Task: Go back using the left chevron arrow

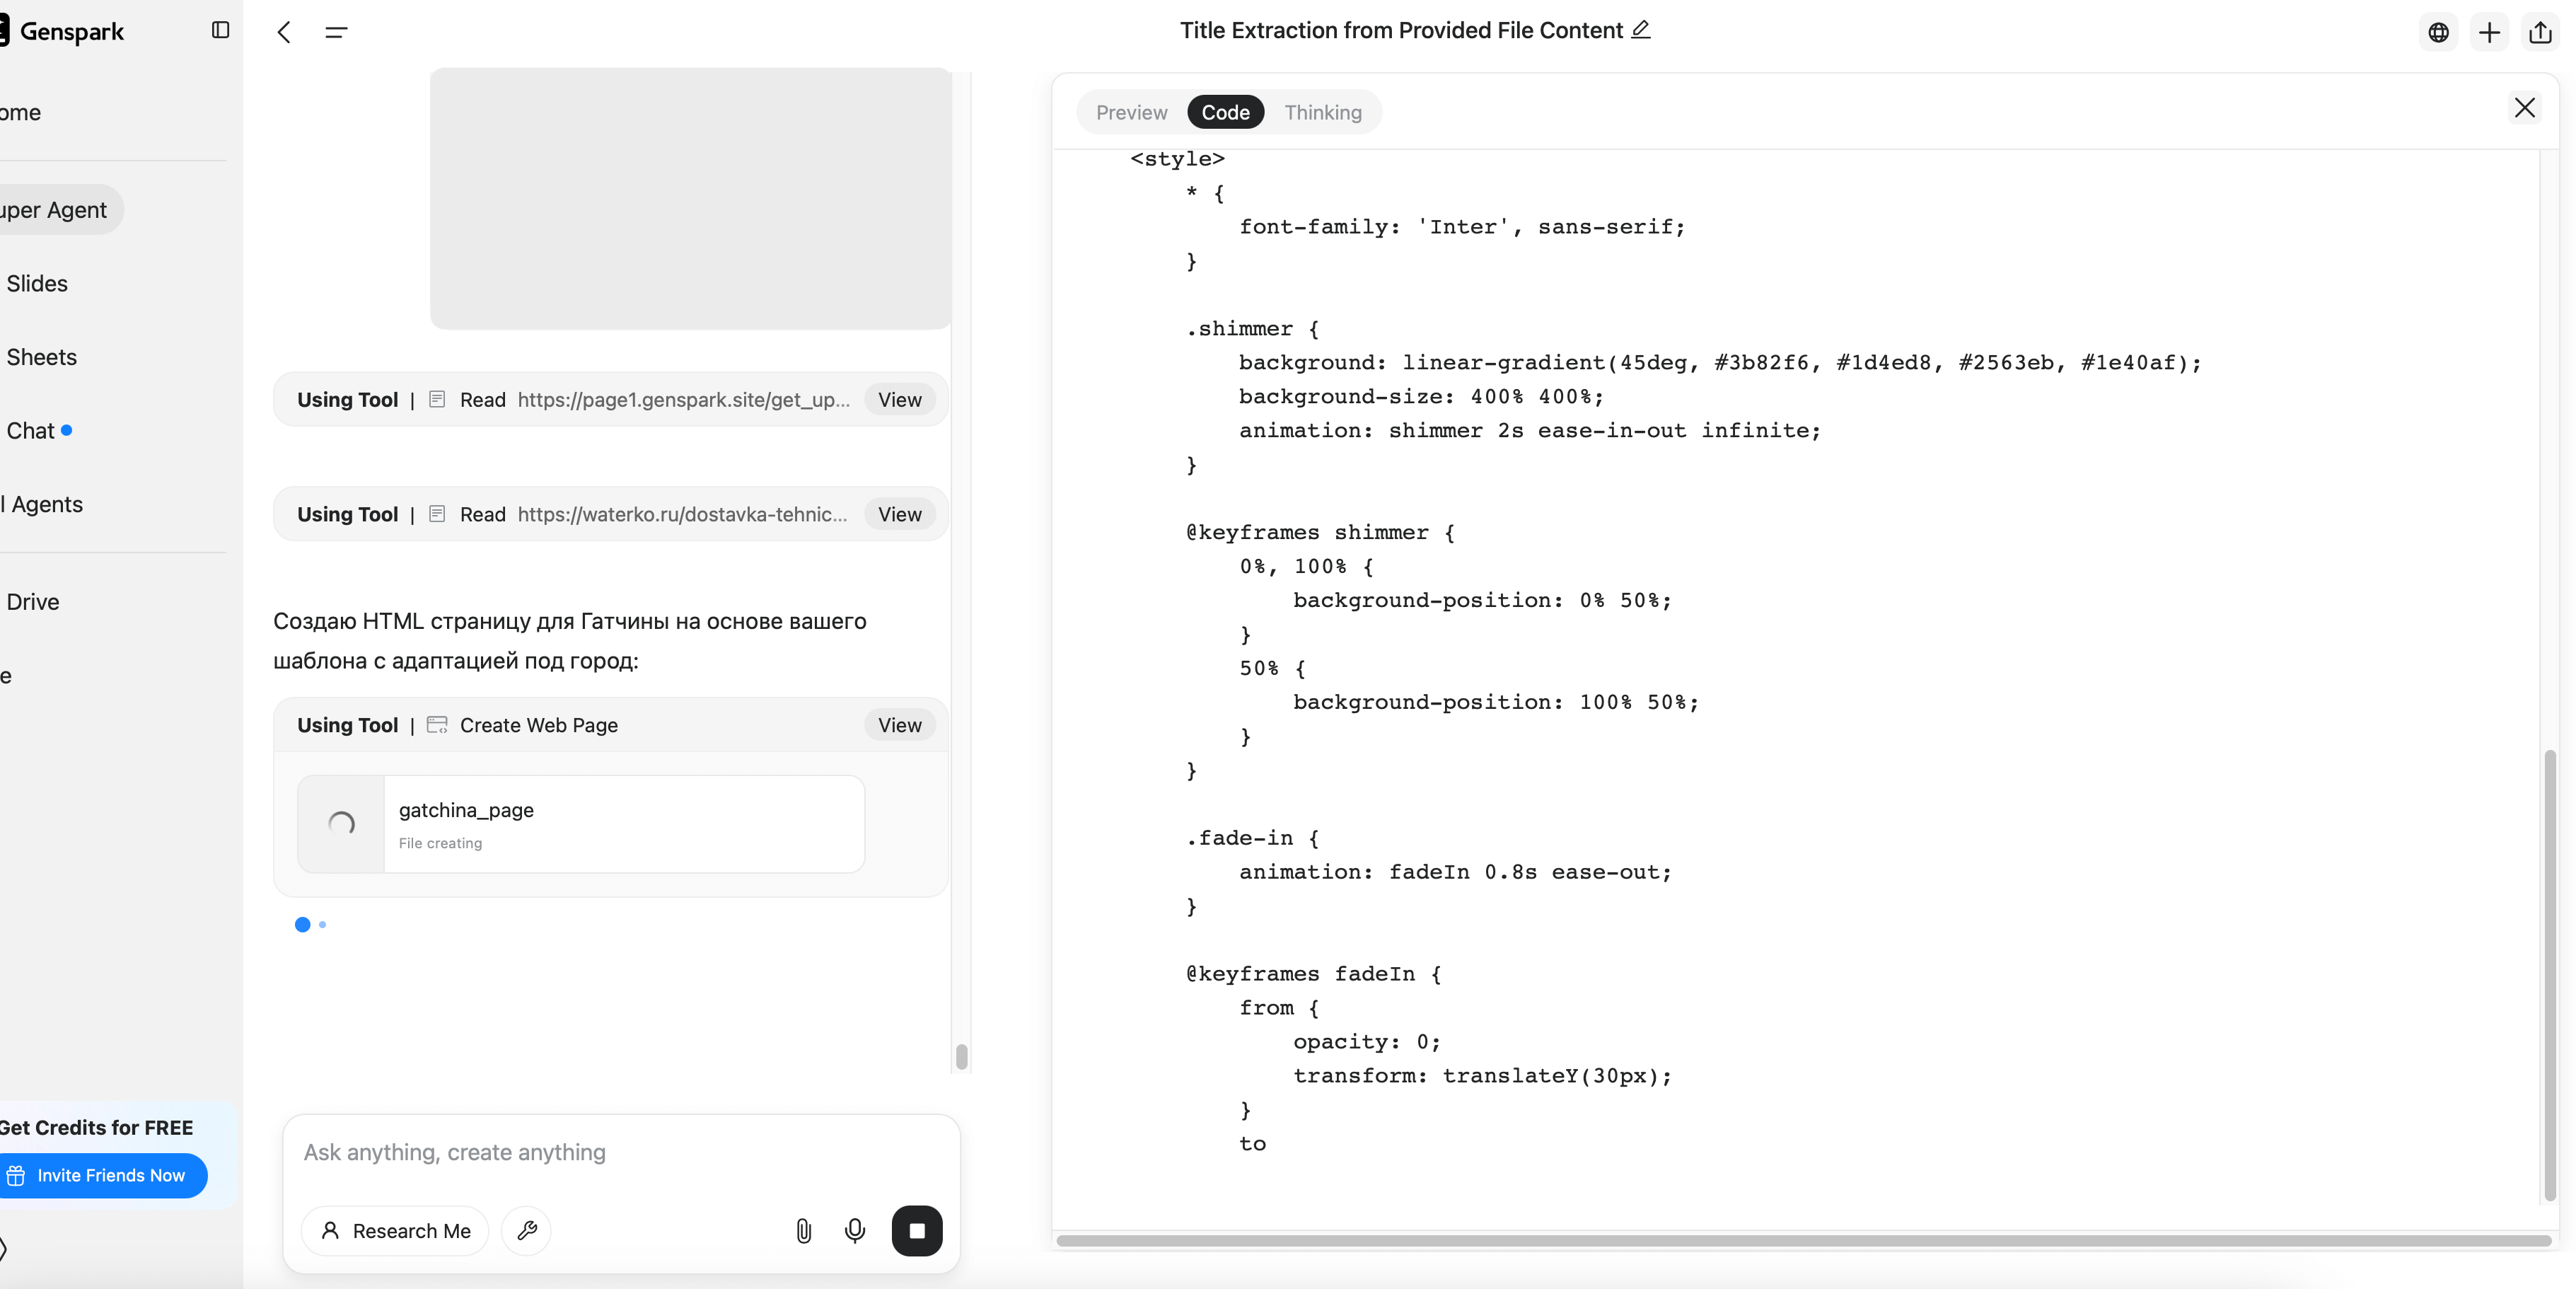Action: 284,32
